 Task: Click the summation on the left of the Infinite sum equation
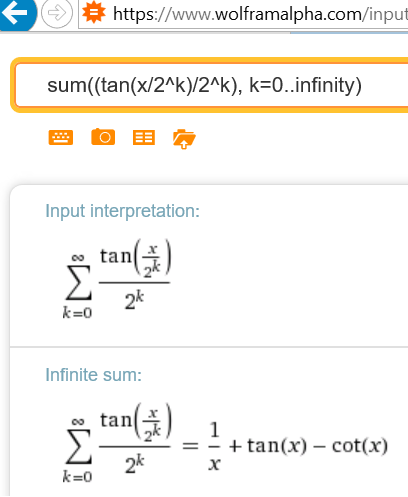coord(117,443)
